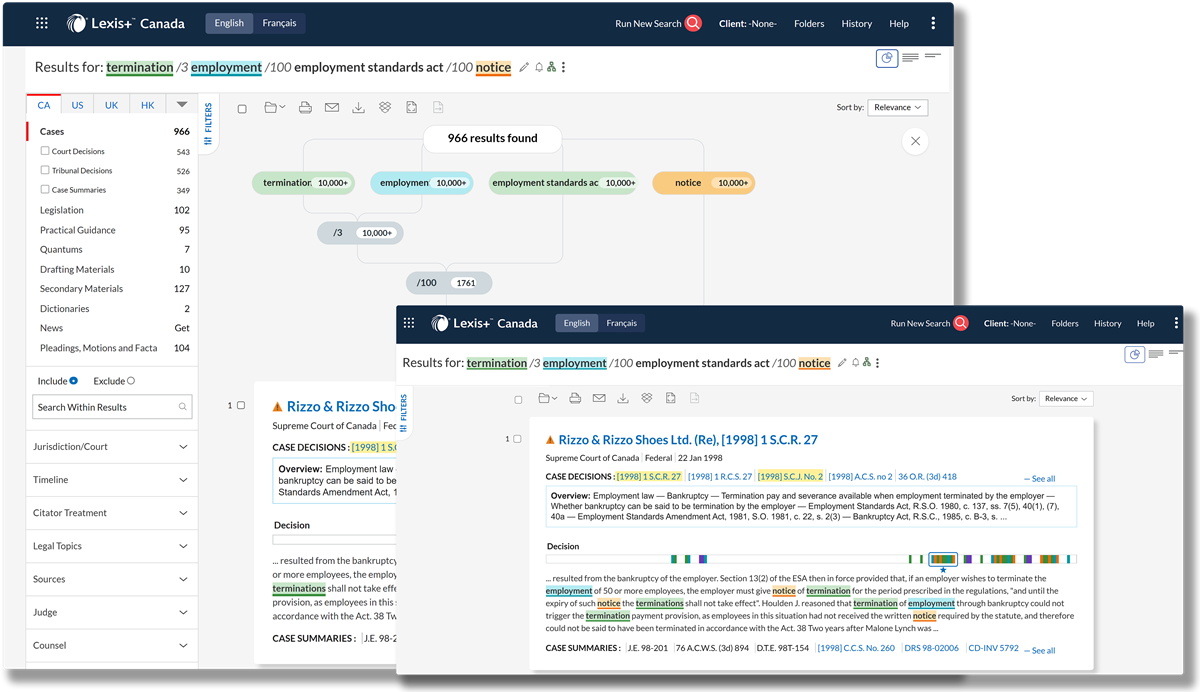This screenshot has height=692, width=1200.
Task: Click the Search Within Results input field
Action: click(105, 407)
